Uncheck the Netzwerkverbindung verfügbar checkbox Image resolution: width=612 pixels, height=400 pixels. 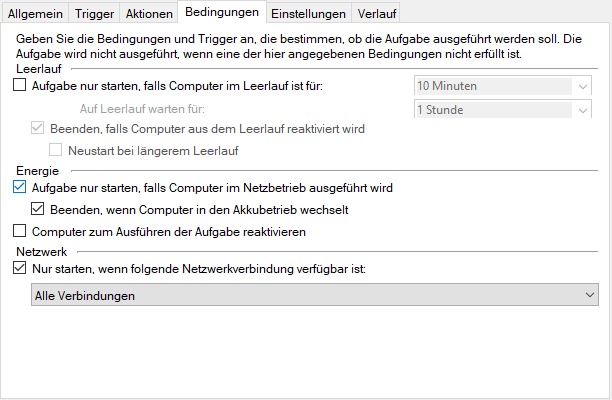pos(20,268)
